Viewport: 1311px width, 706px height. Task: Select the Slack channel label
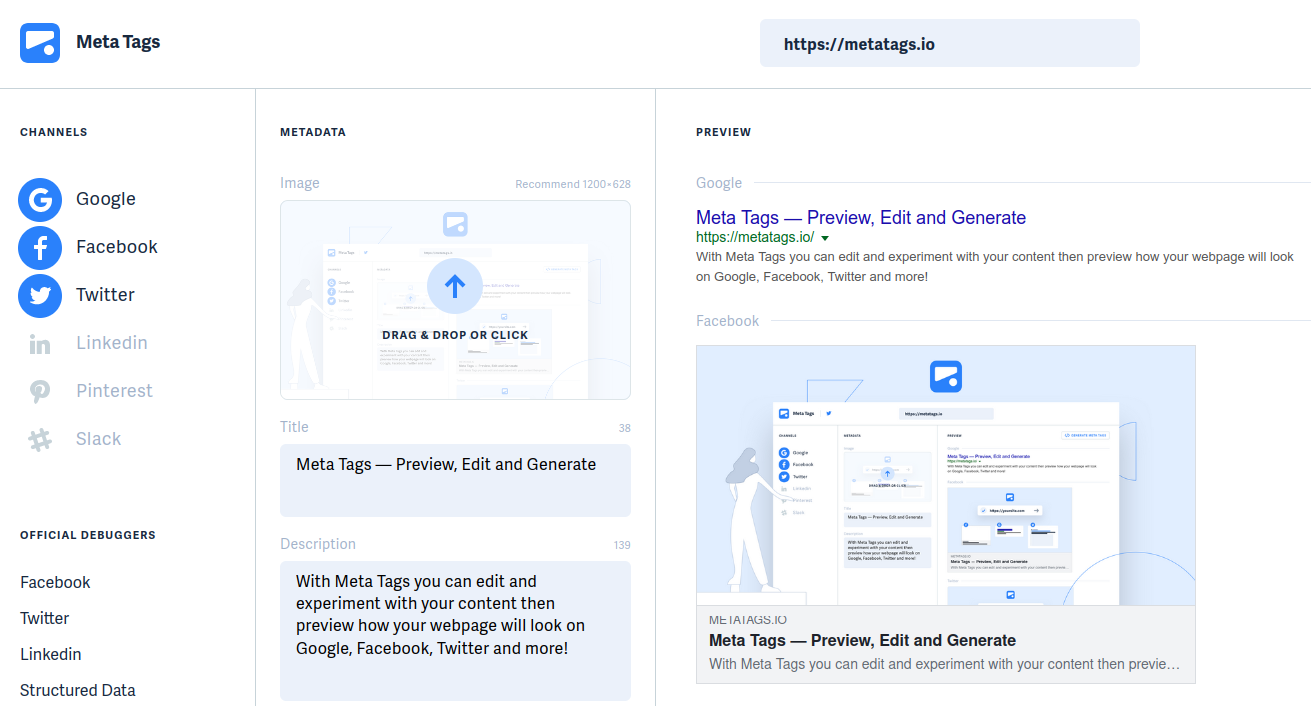(98, 439)
